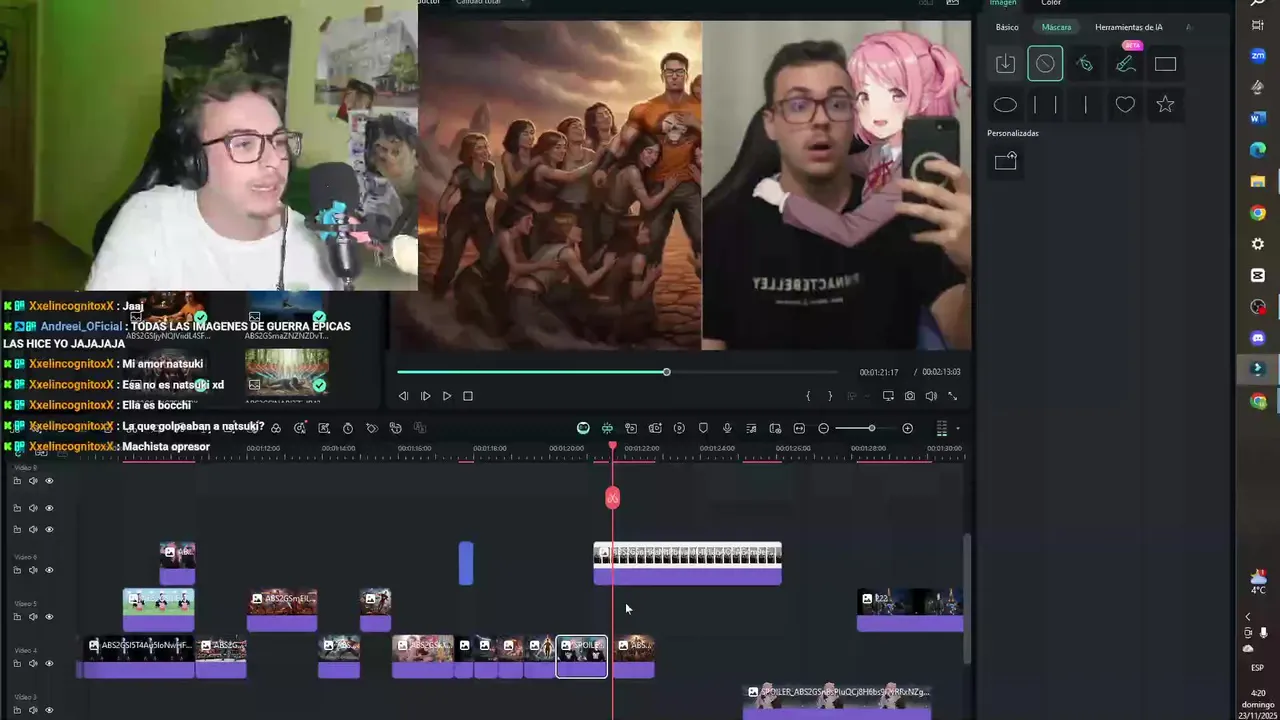Open the Básico sub-tab
The image size is (1280, 720).
coord(1007,28)
